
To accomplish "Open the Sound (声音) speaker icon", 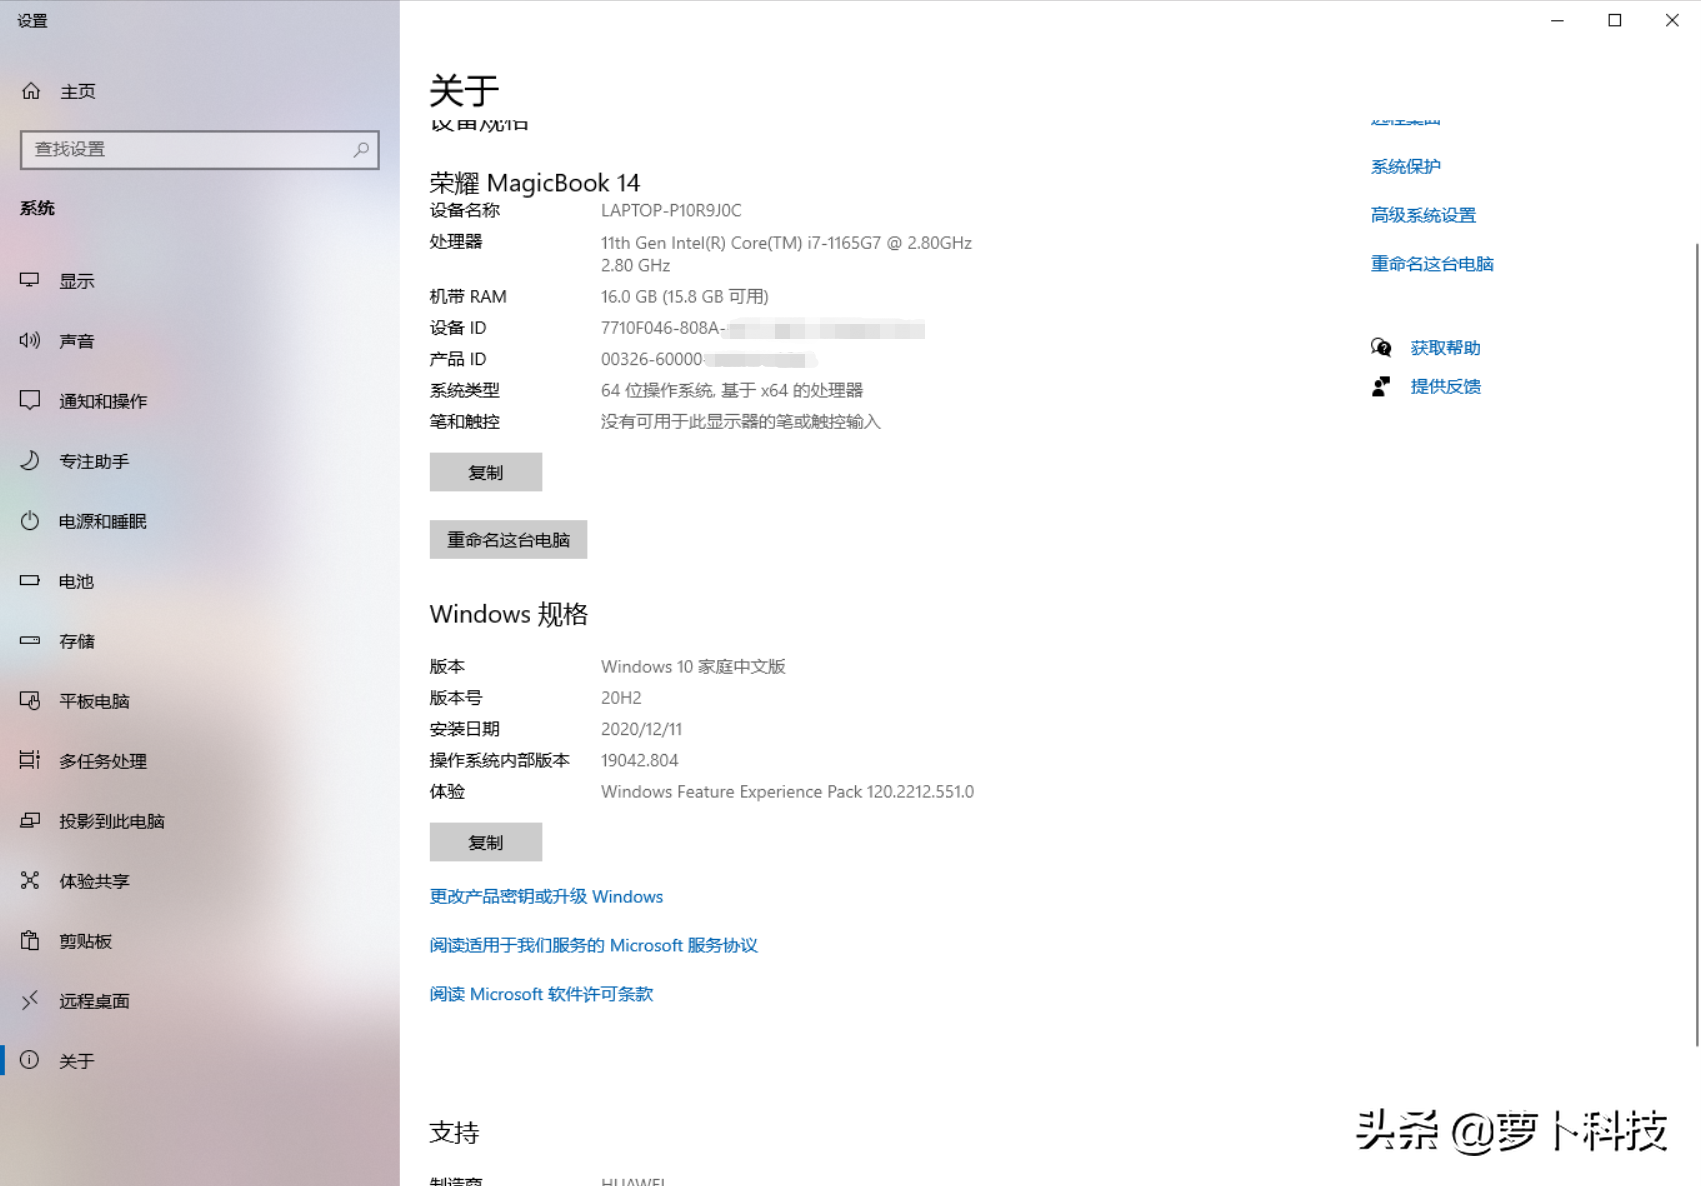I will [x=30, y=340].
